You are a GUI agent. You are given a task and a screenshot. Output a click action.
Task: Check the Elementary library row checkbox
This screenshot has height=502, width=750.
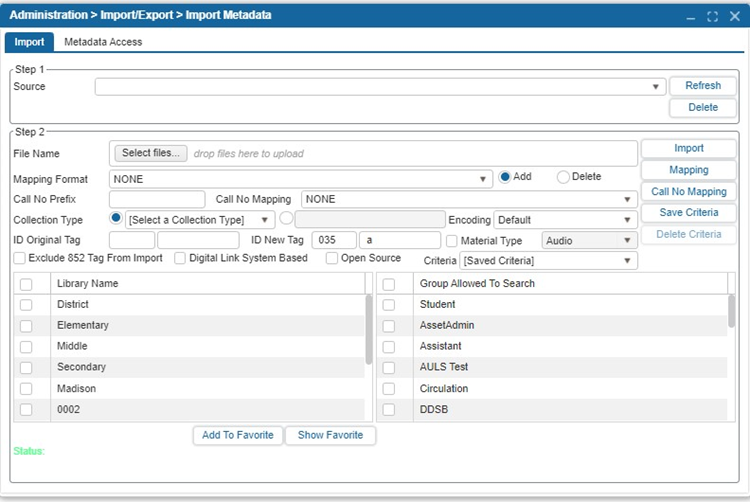26,326
